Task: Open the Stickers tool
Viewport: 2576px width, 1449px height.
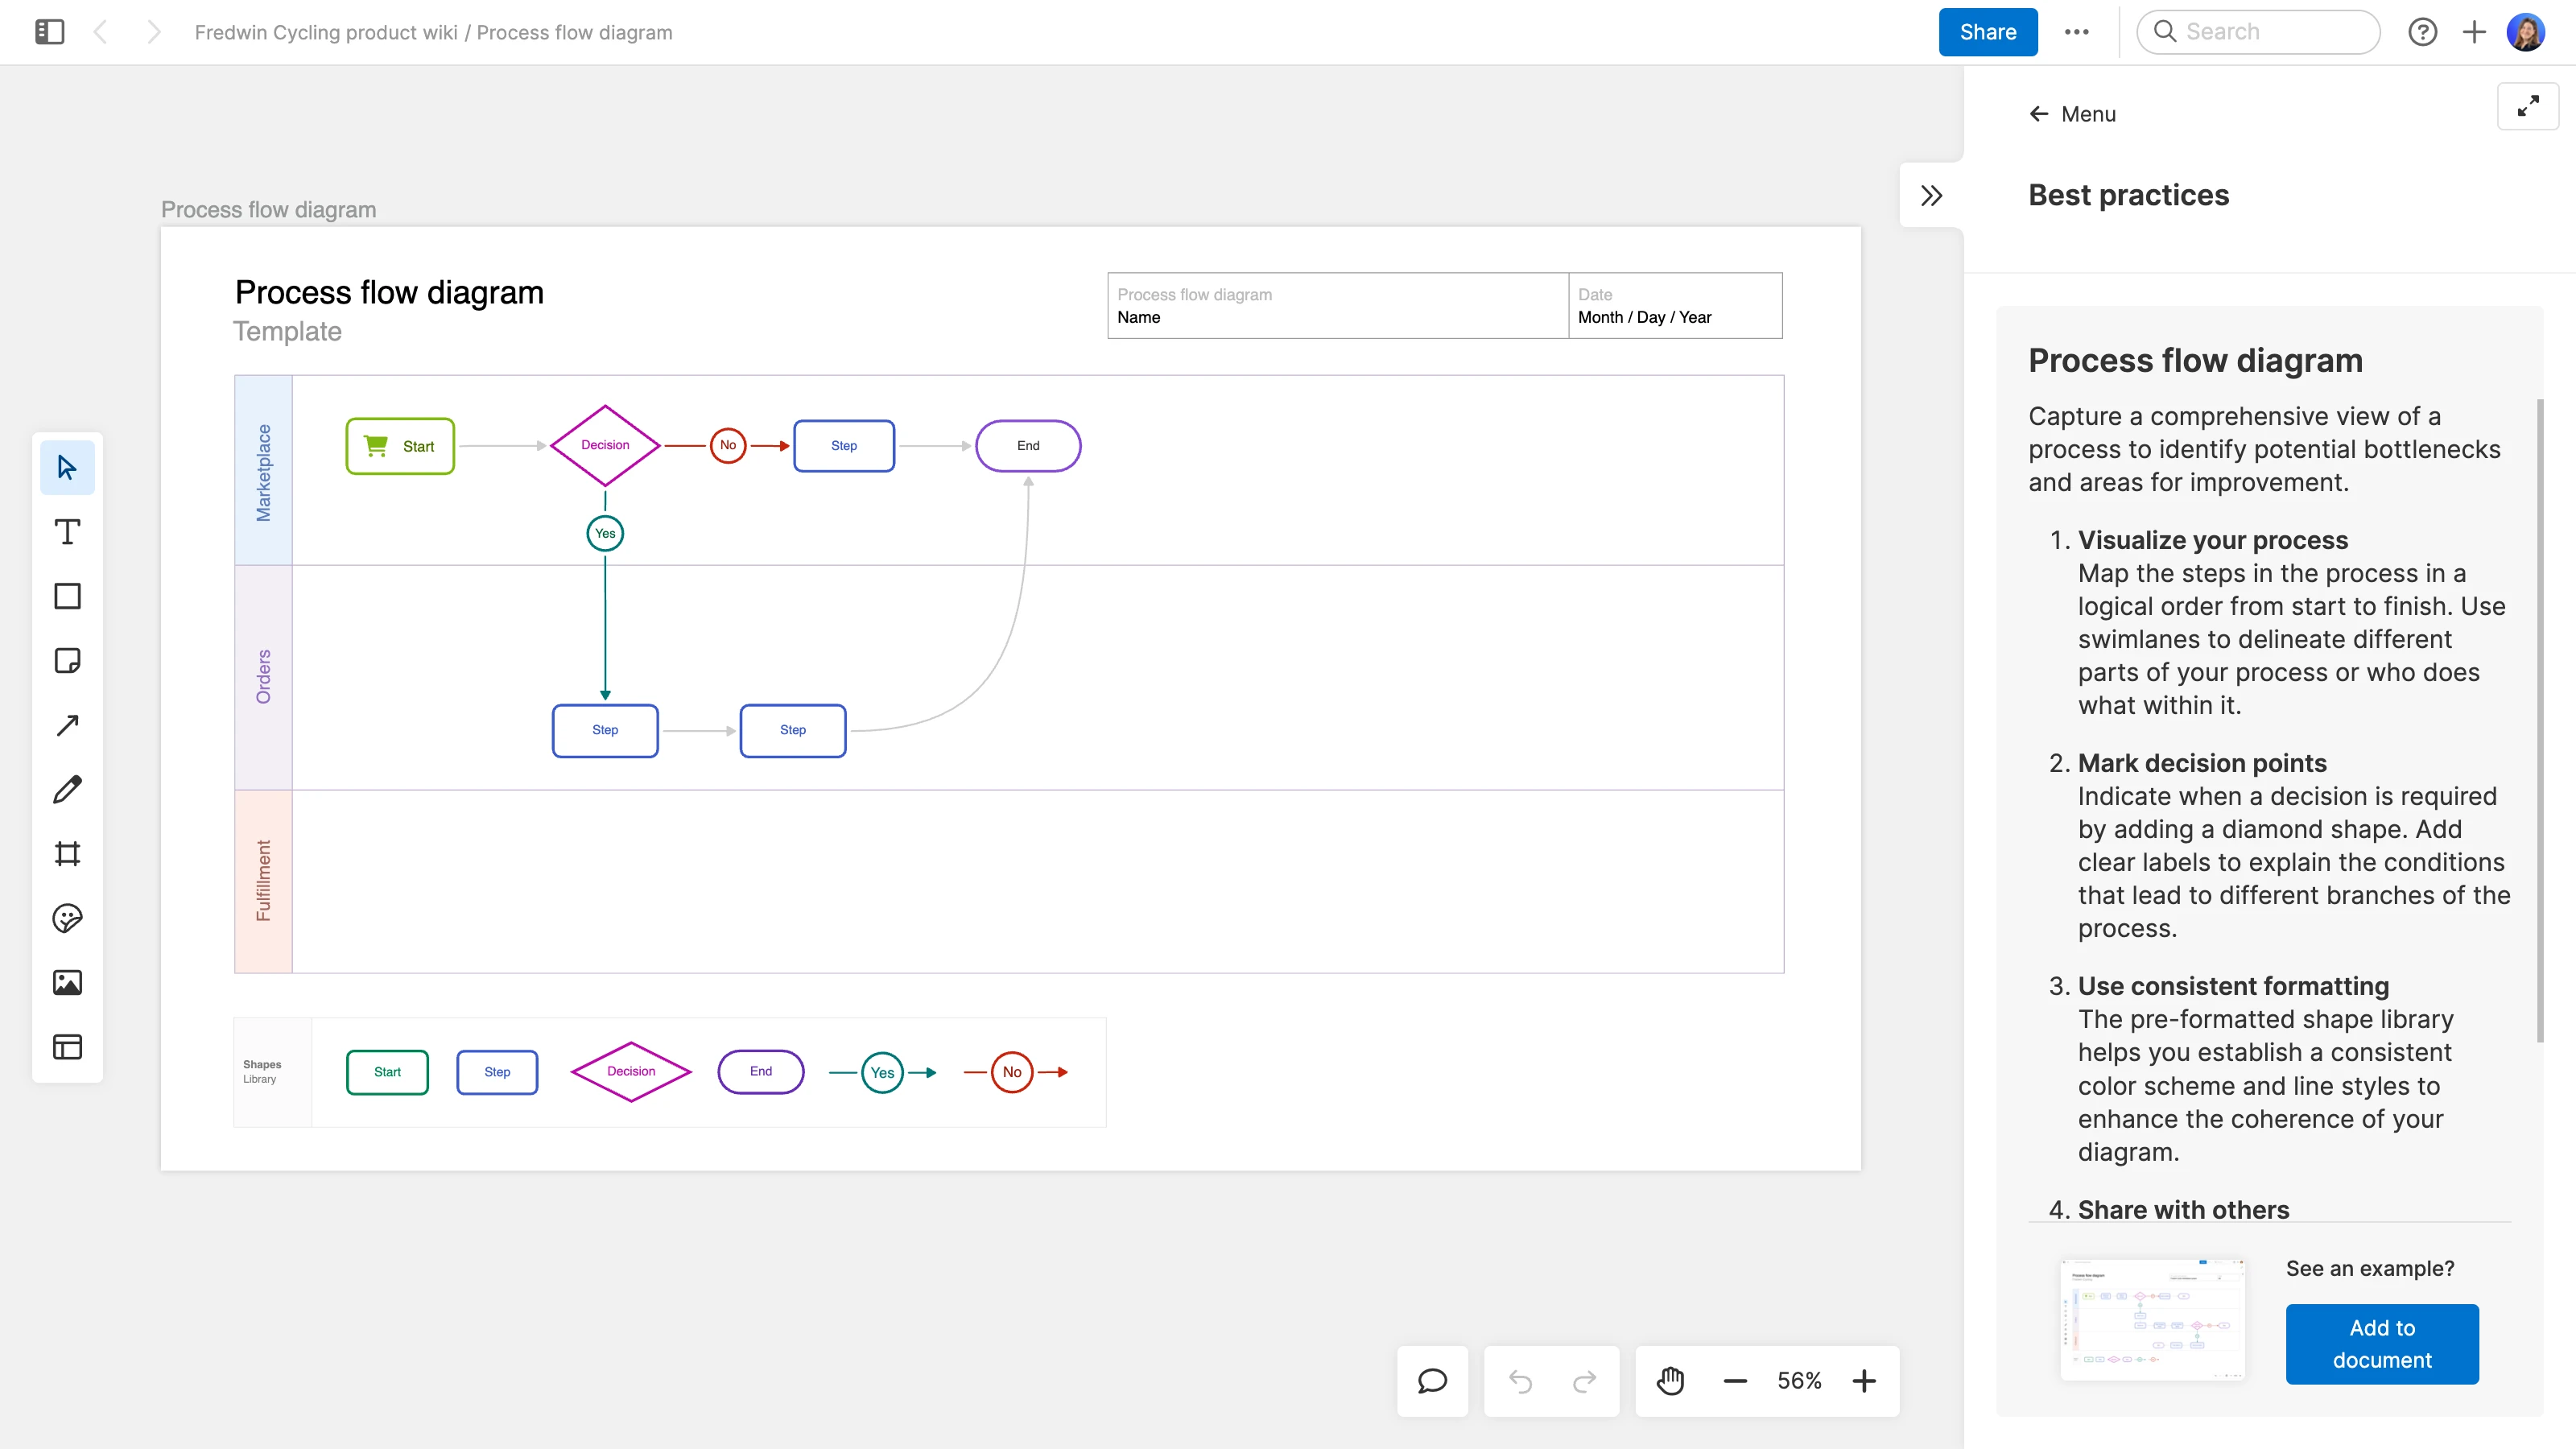Action: pyautogui.click(x=66, y=918)
